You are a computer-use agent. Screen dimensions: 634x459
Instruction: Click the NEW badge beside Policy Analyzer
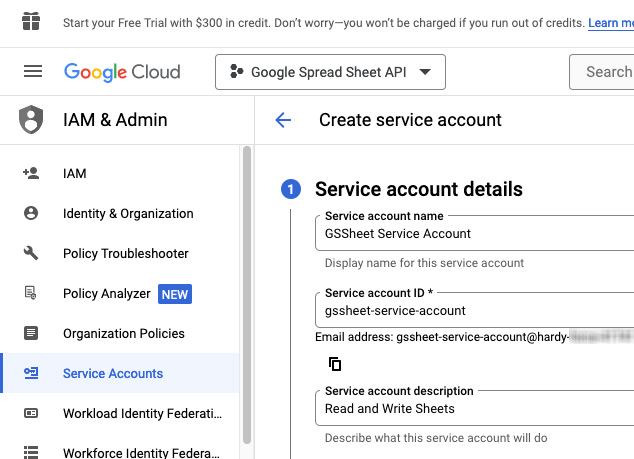(175, 294)
